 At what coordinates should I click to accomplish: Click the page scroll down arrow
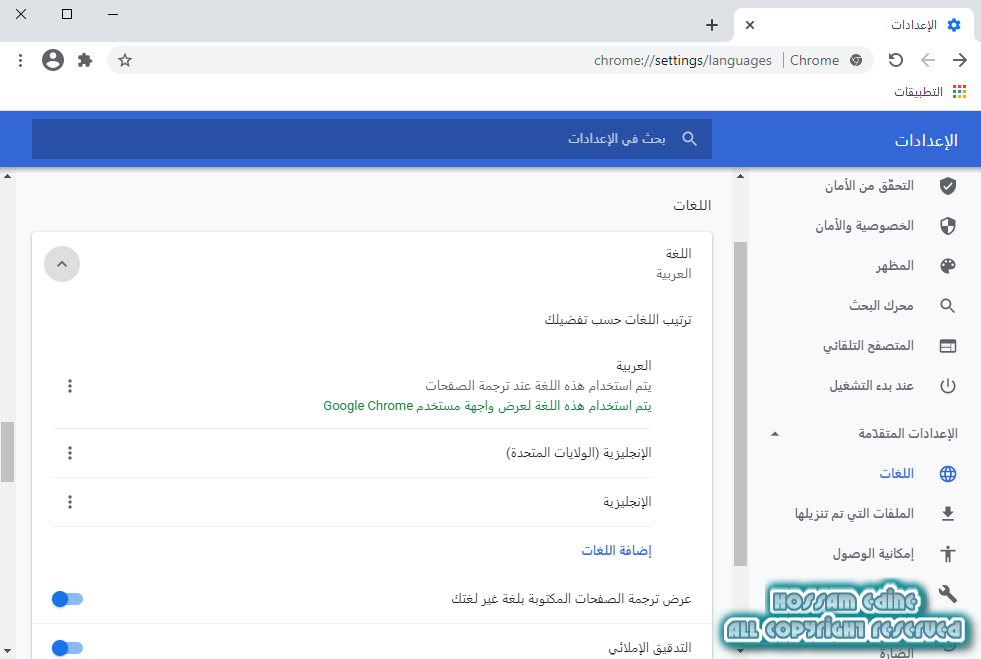(x=7, y=651)
